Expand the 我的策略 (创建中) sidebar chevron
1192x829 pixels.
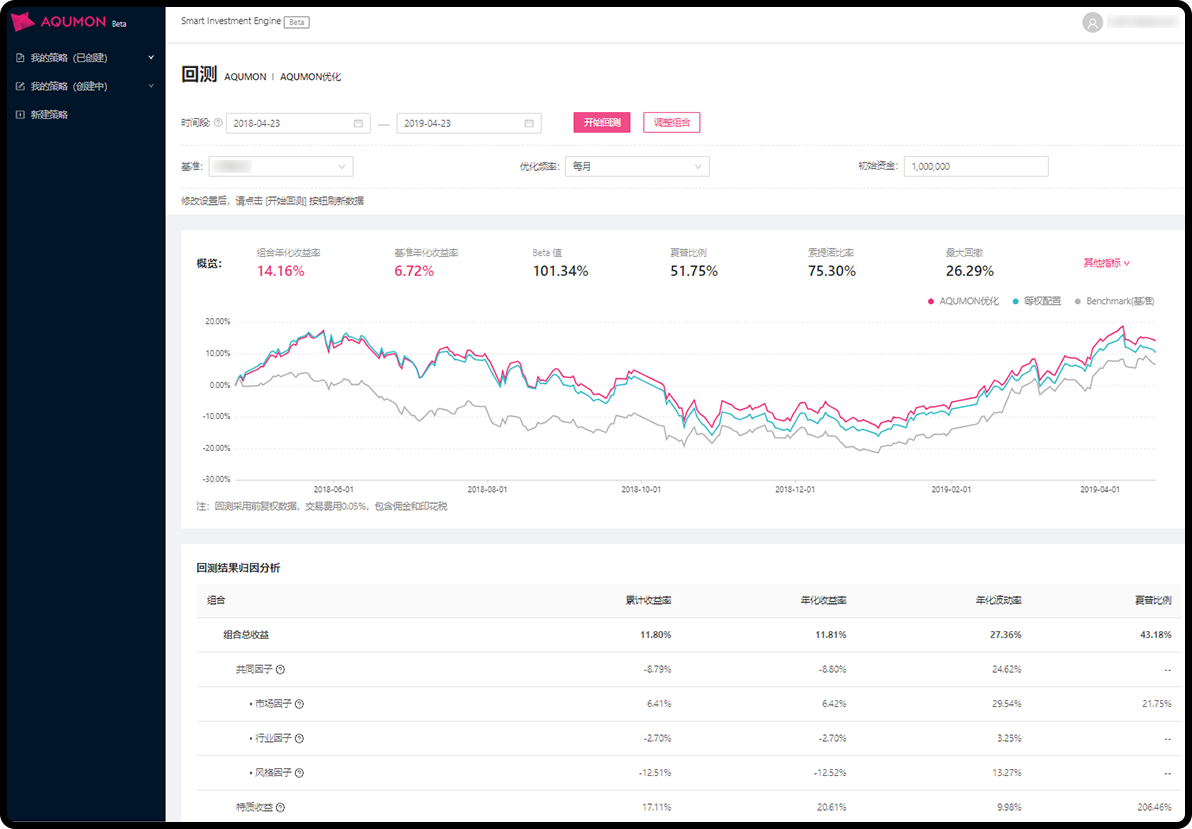tap(151, 86)
